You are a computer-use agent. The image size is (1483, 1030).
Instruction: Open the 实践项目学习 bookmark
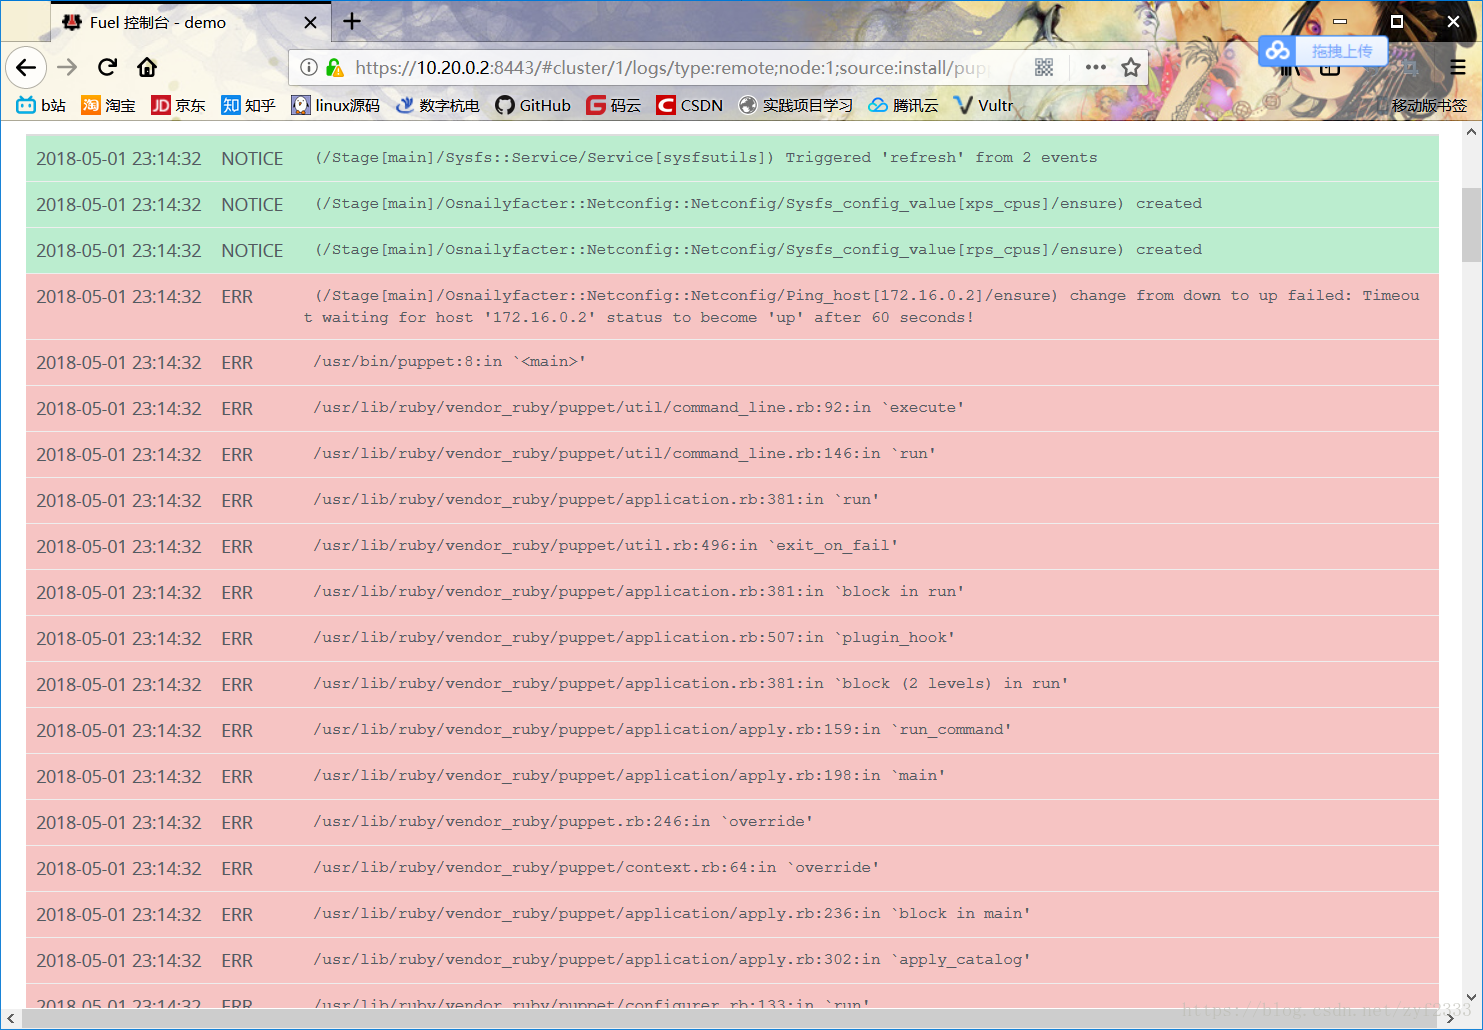click(795, 105)
